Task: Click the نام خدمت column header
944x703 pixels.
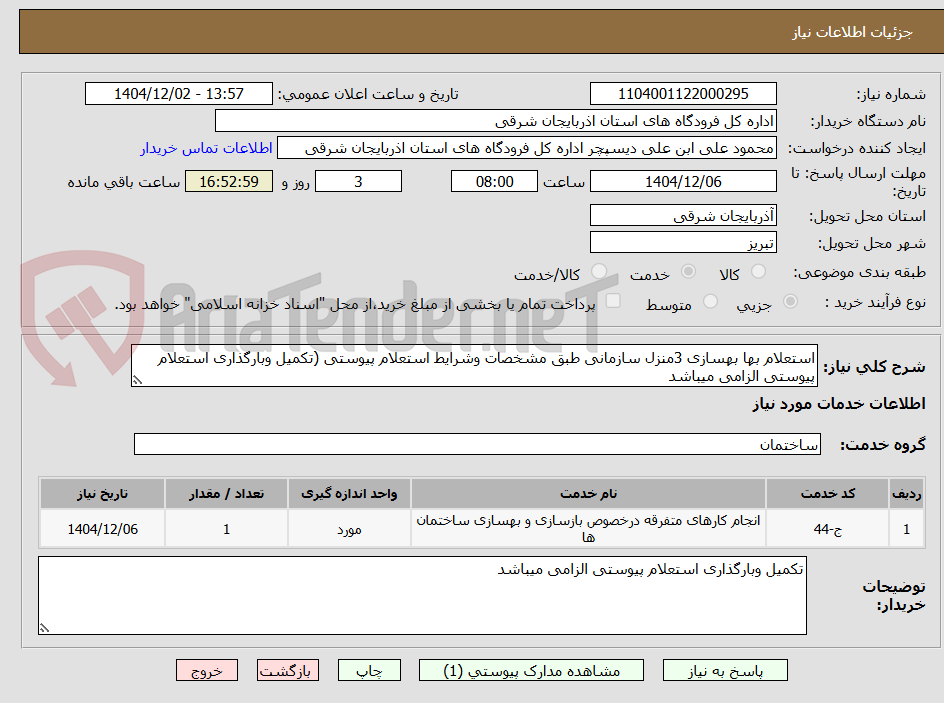Action: point(588,494)
